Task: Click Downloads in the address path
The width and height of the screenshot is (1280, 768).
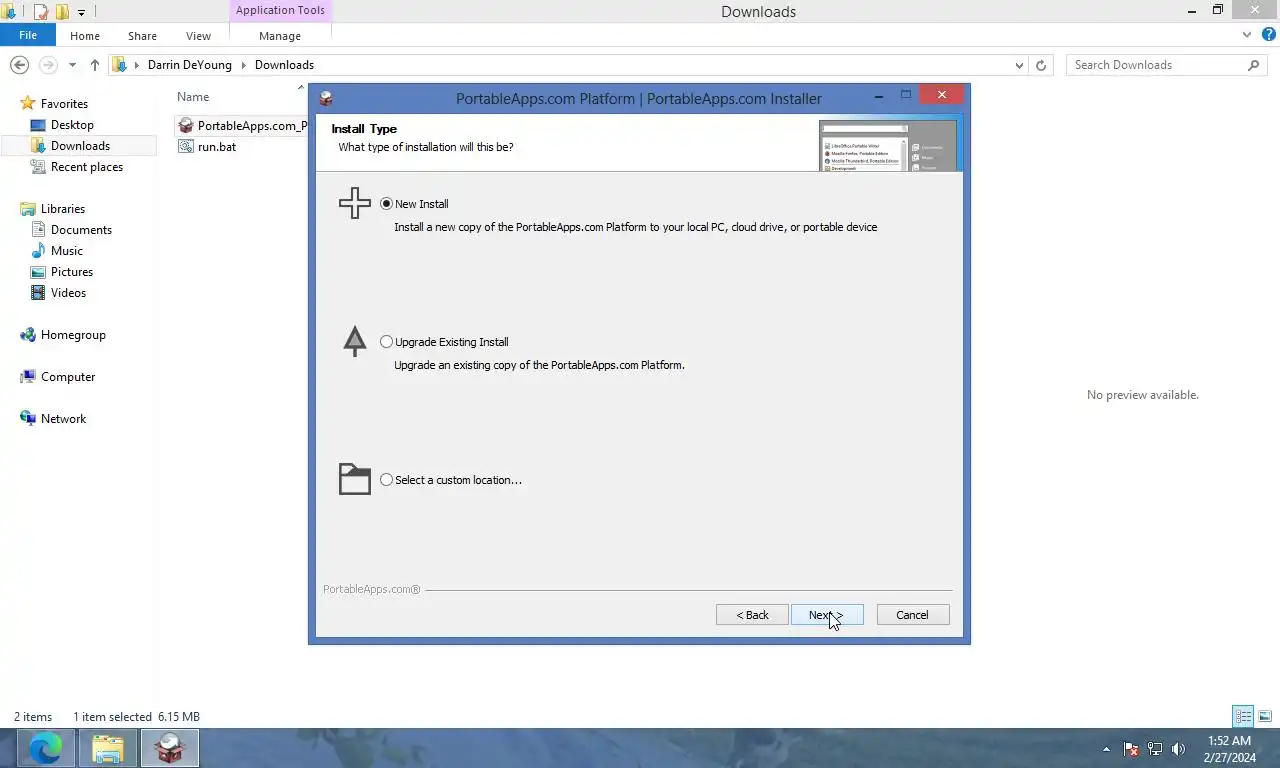Action: [284, 65]
